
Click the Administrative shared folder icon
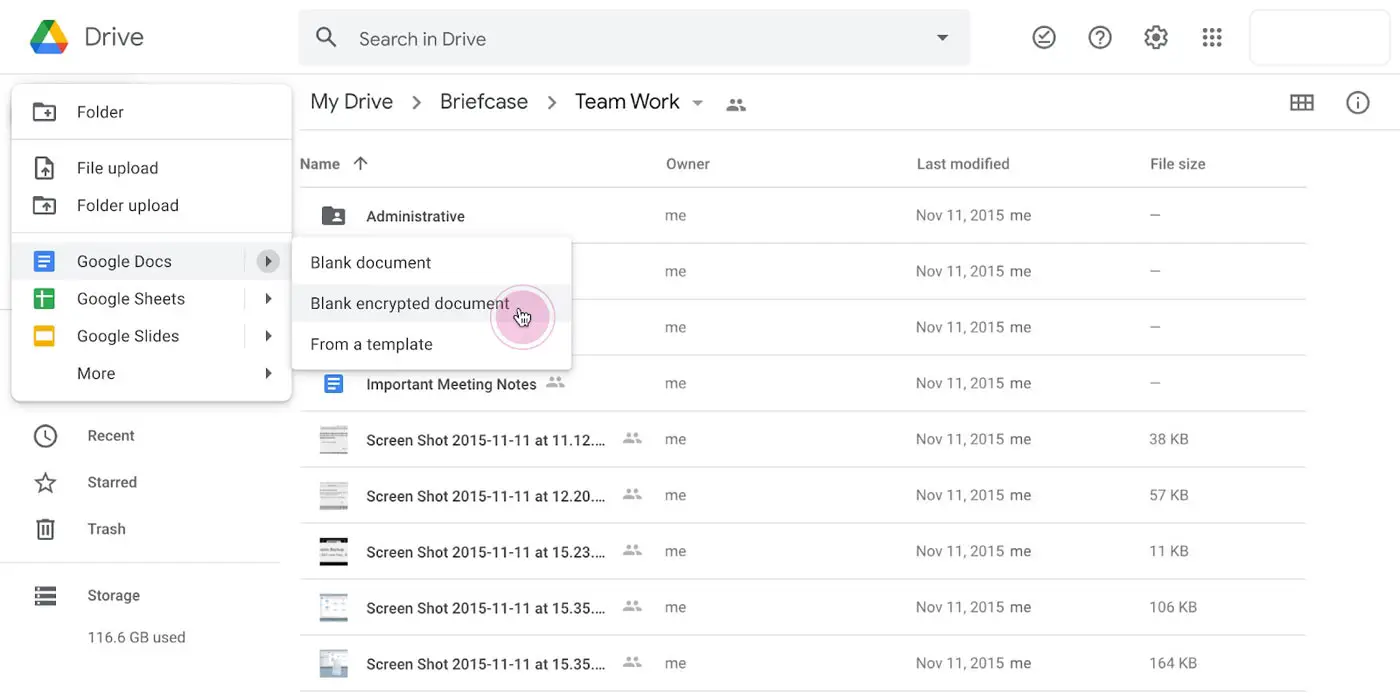333,215
